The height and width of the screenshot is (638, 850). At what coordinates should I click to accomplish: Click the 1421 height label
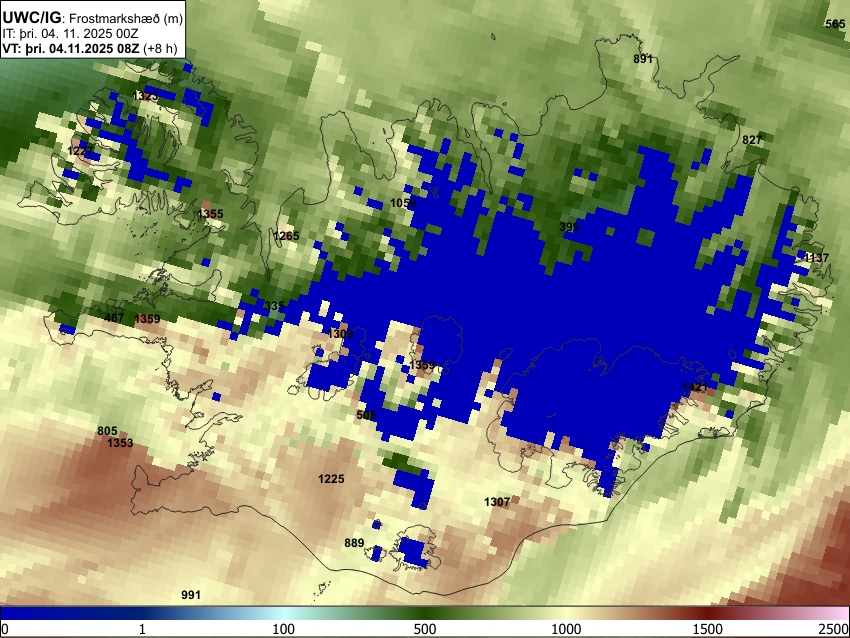coord(695,387)
